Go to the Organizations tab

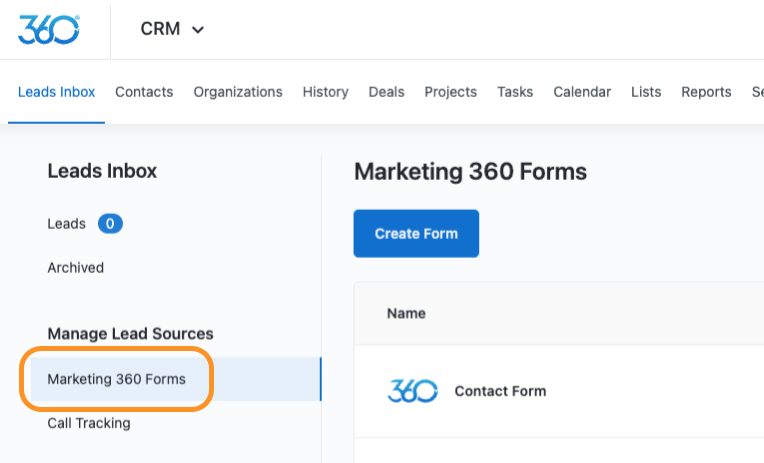point(238,92)
